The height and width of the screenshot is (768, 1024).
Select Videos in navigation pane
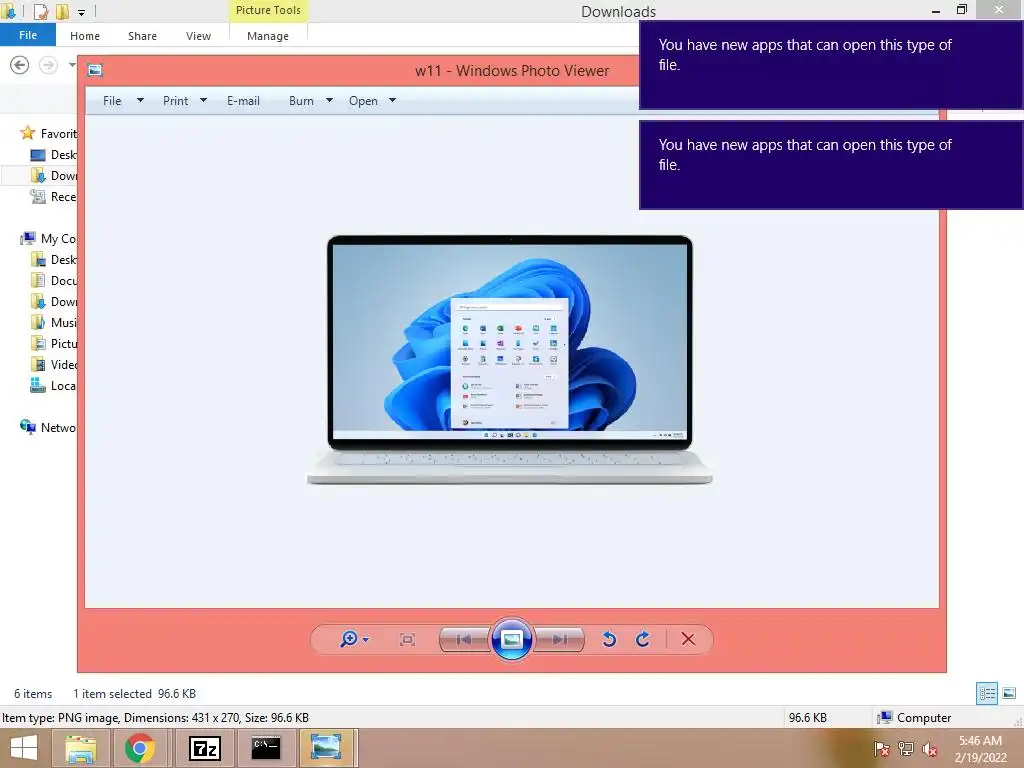tap(54, 364)
